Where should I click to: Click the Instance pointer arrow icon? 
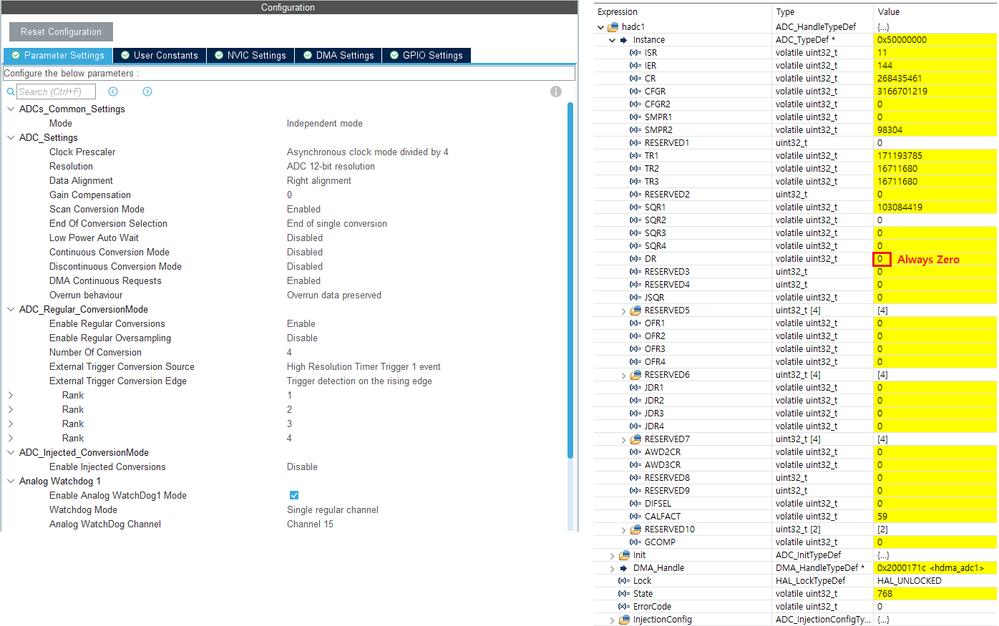[x=624, y=39]
